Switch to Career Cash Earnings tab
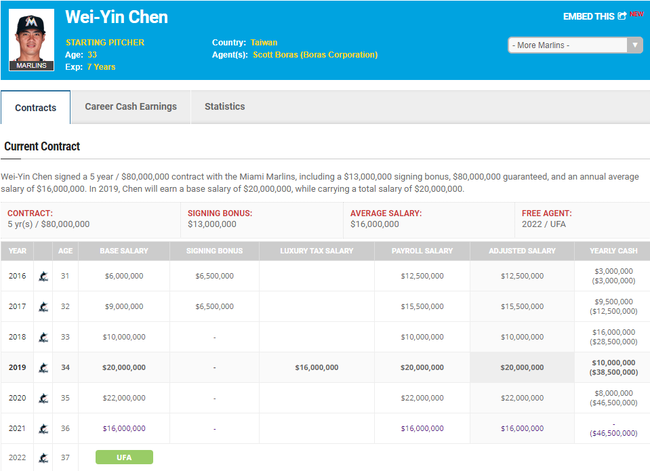This screenshot has width=650, height=471. pyautogui.click(x=131, y=107)
